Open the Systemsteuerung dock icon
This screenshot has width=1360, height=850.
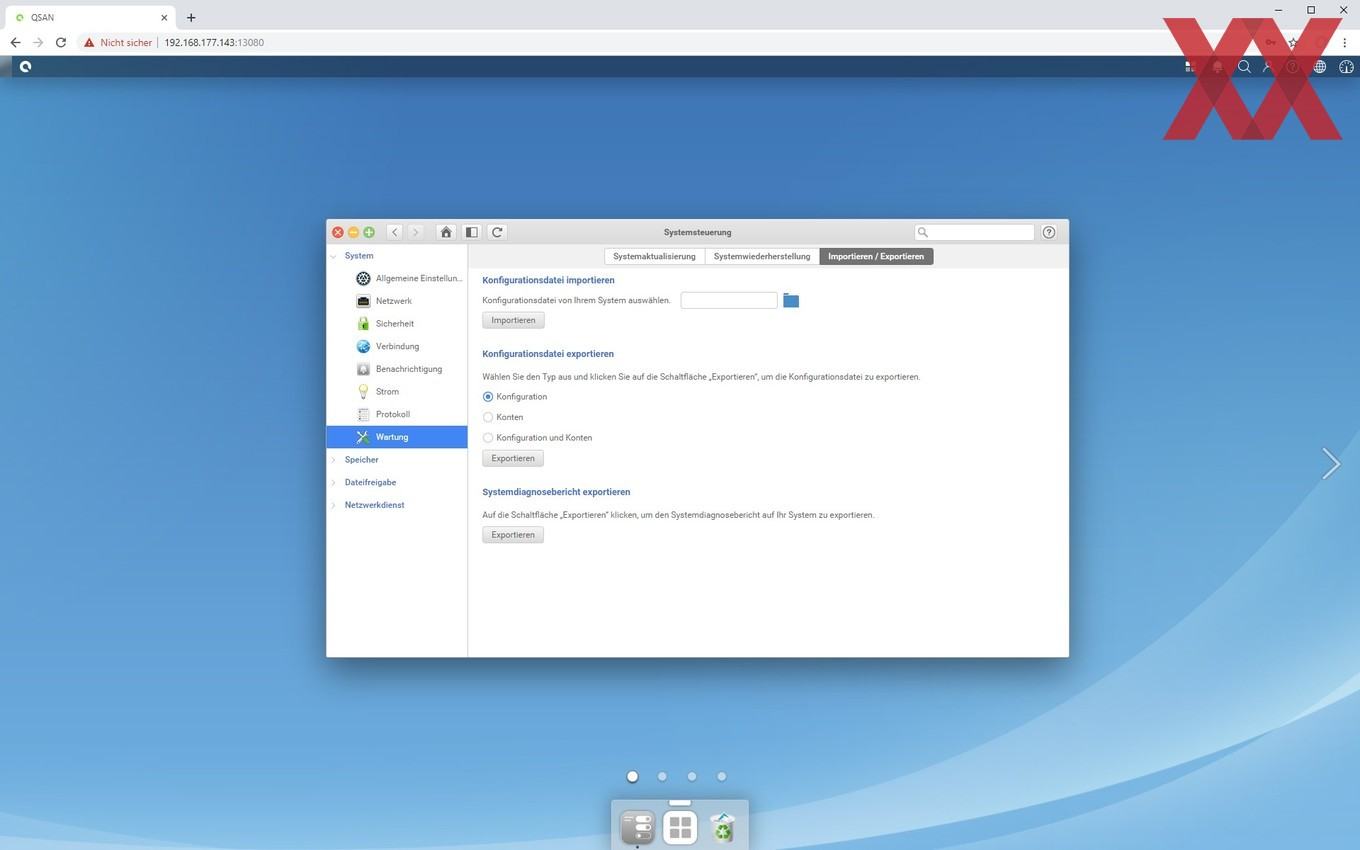(637, 827)
